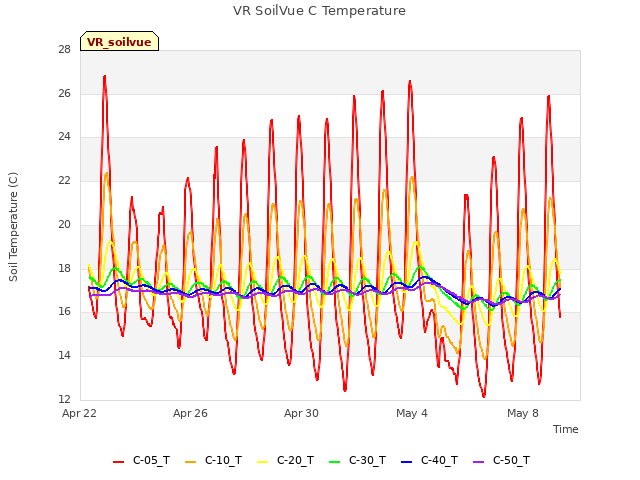Click the May 4 x-axis tick label
The image size is (640, 480).
pos(412,413)
